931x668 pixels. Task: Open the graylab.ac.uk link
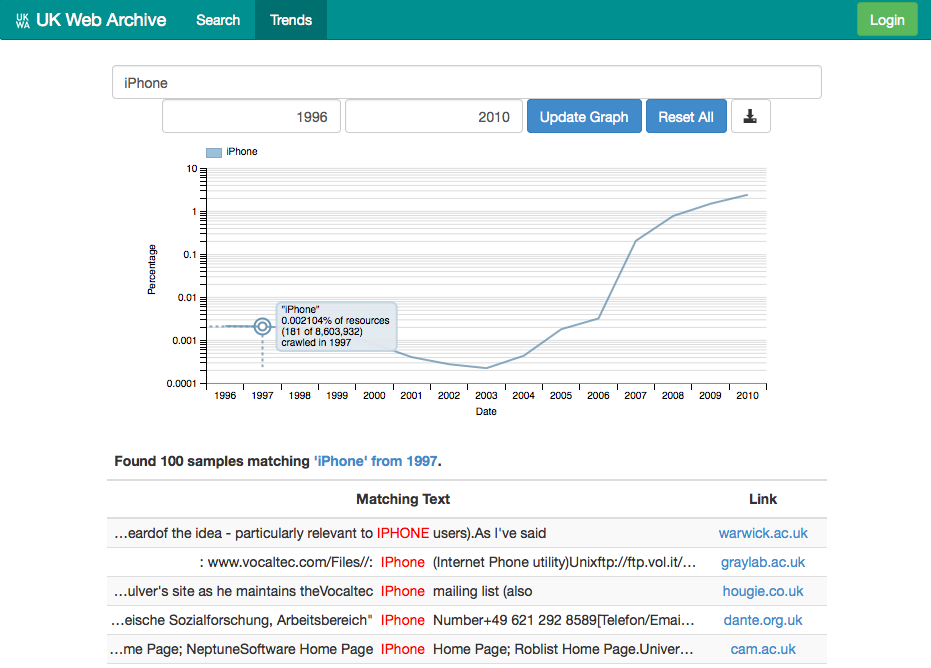tap(763, 562)
